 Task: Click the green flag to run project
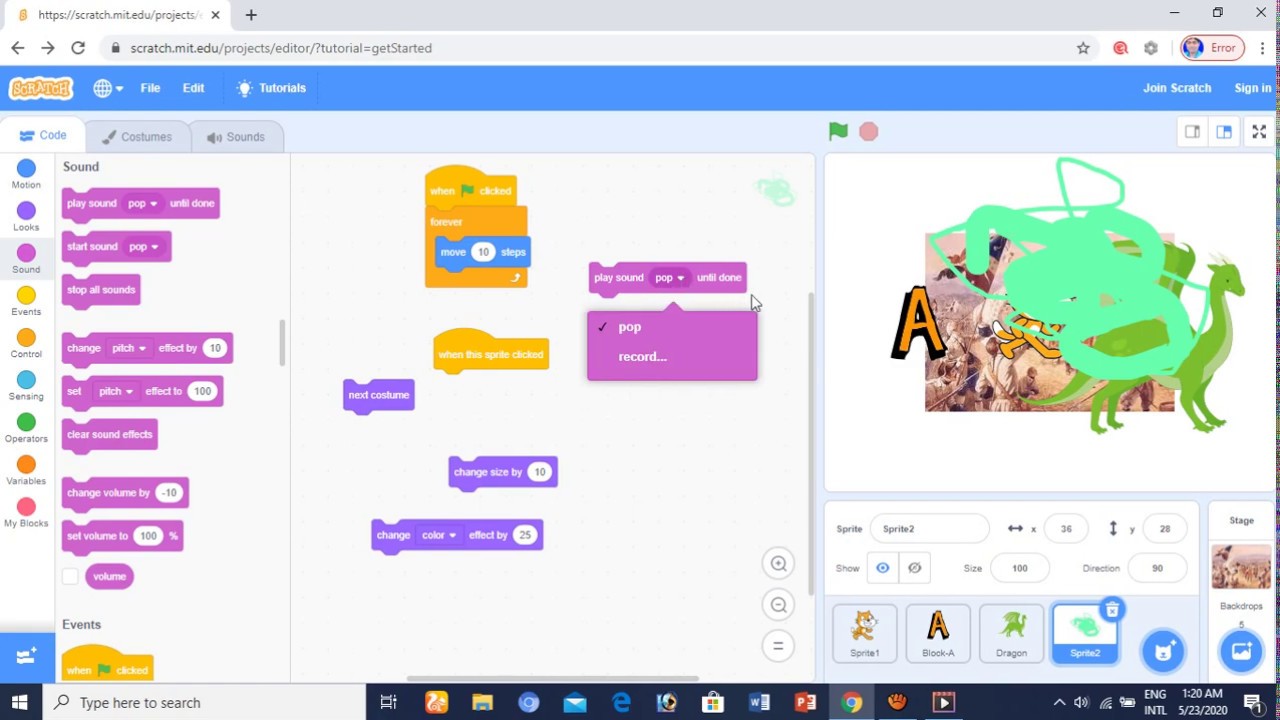pyautogui.click(x=838, y=131)
